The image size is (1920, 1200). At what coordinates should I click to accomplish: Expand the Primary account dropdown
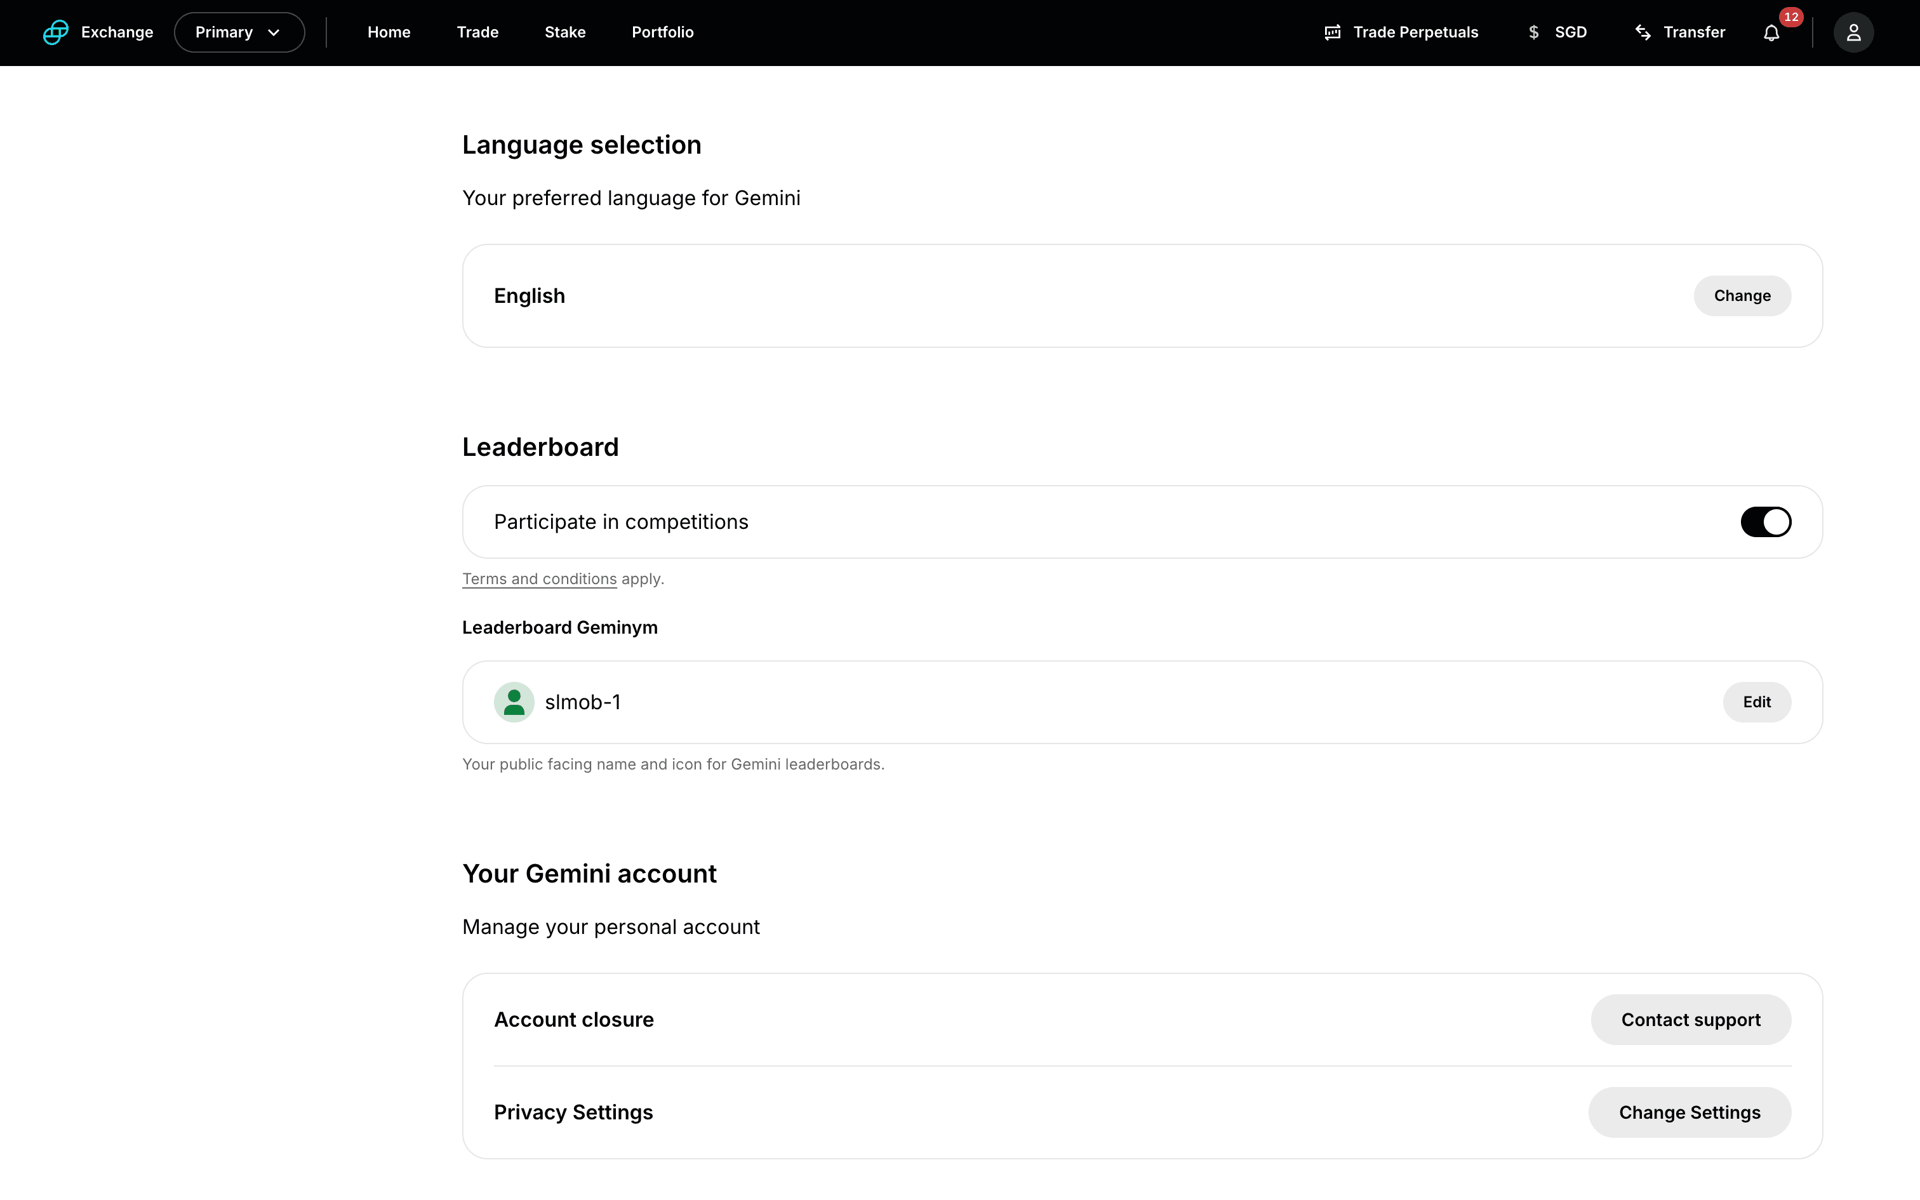tap(239, 32)
